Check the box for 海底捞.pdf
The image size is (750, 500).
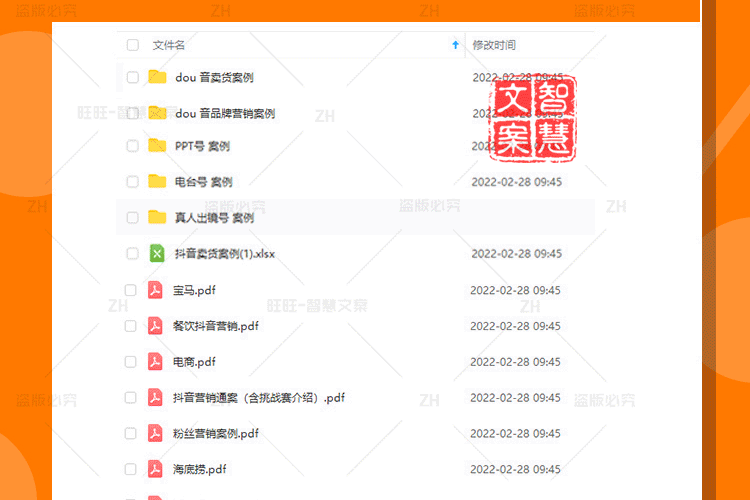point(131,469)
